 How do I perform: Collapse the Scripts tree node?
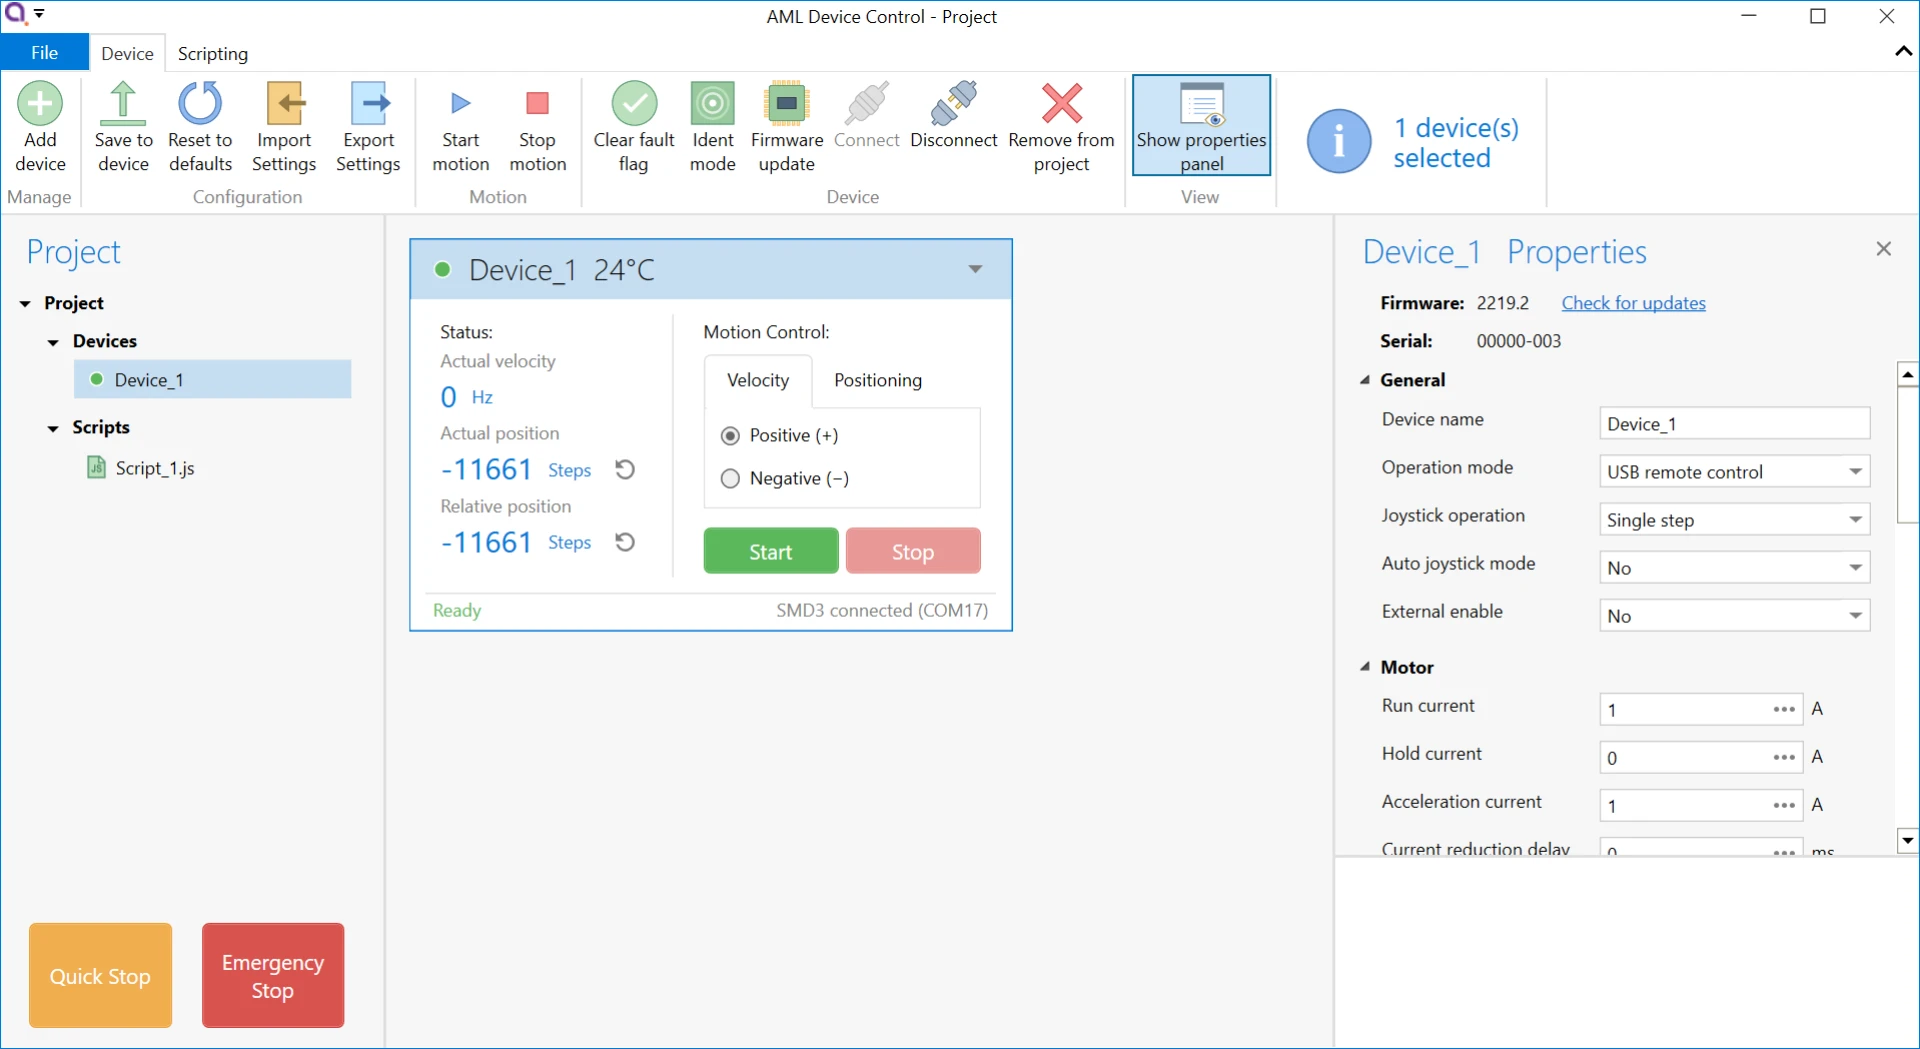click(x=53, y=428)
